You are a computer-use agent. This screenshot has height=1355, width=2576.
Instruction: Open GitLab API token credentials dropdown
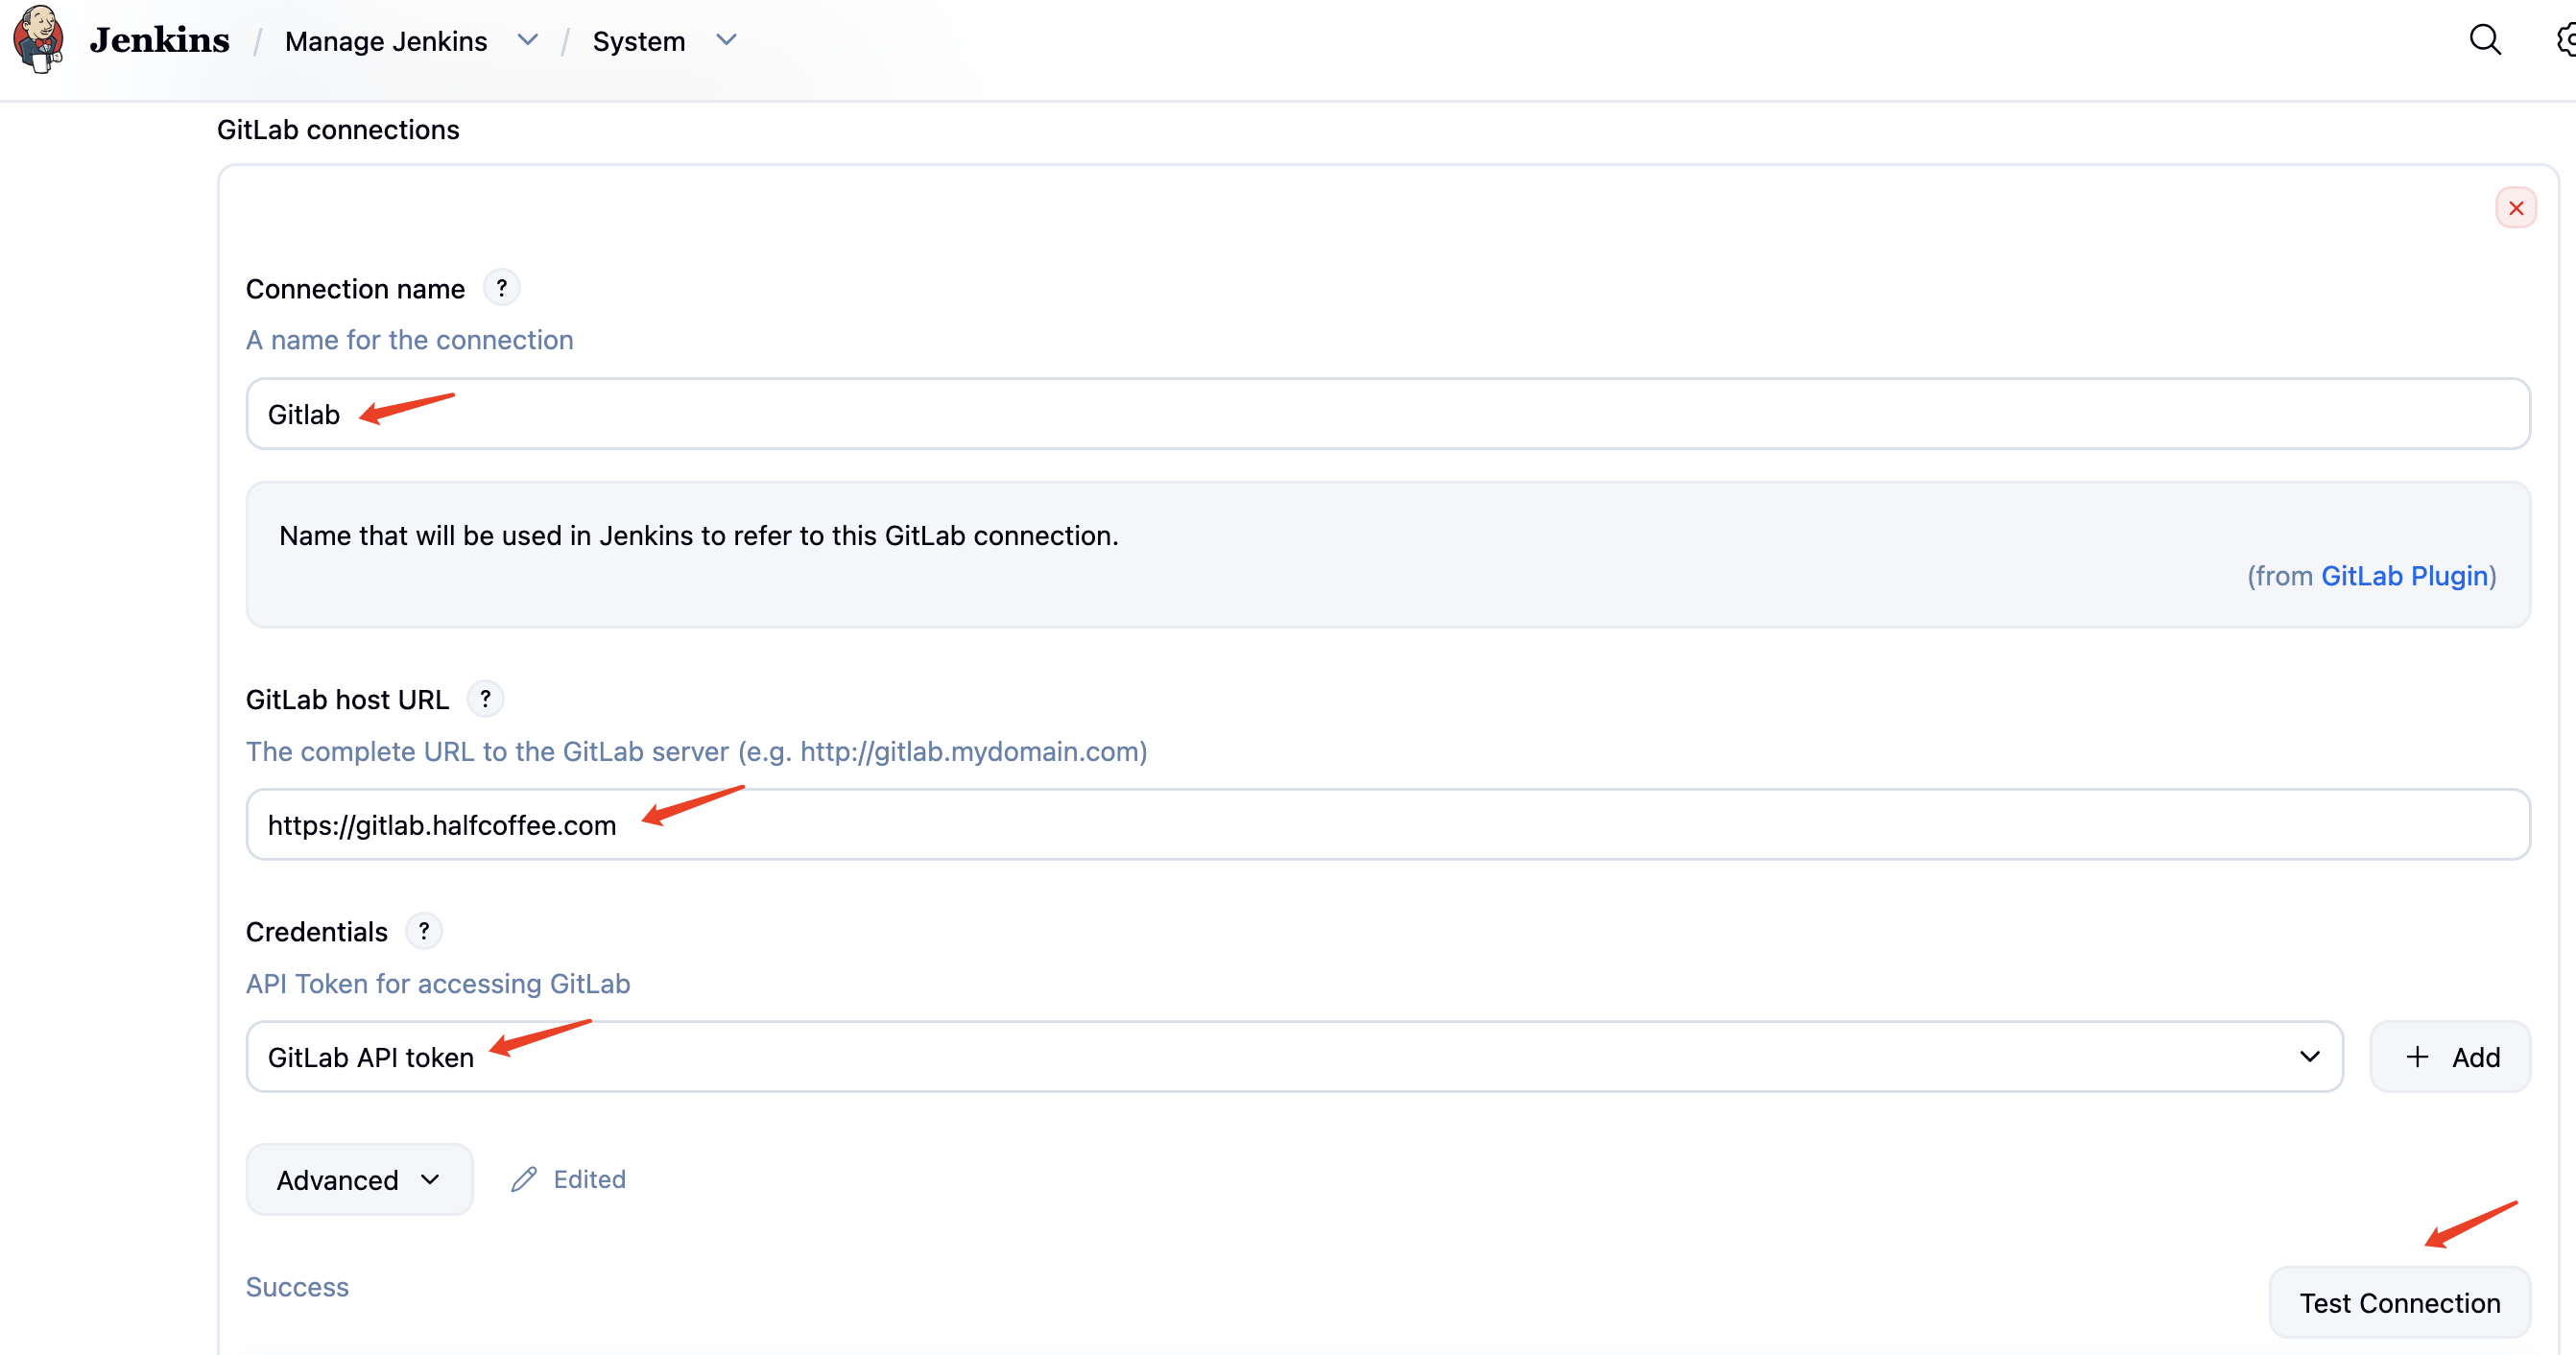[1294, 1057]
